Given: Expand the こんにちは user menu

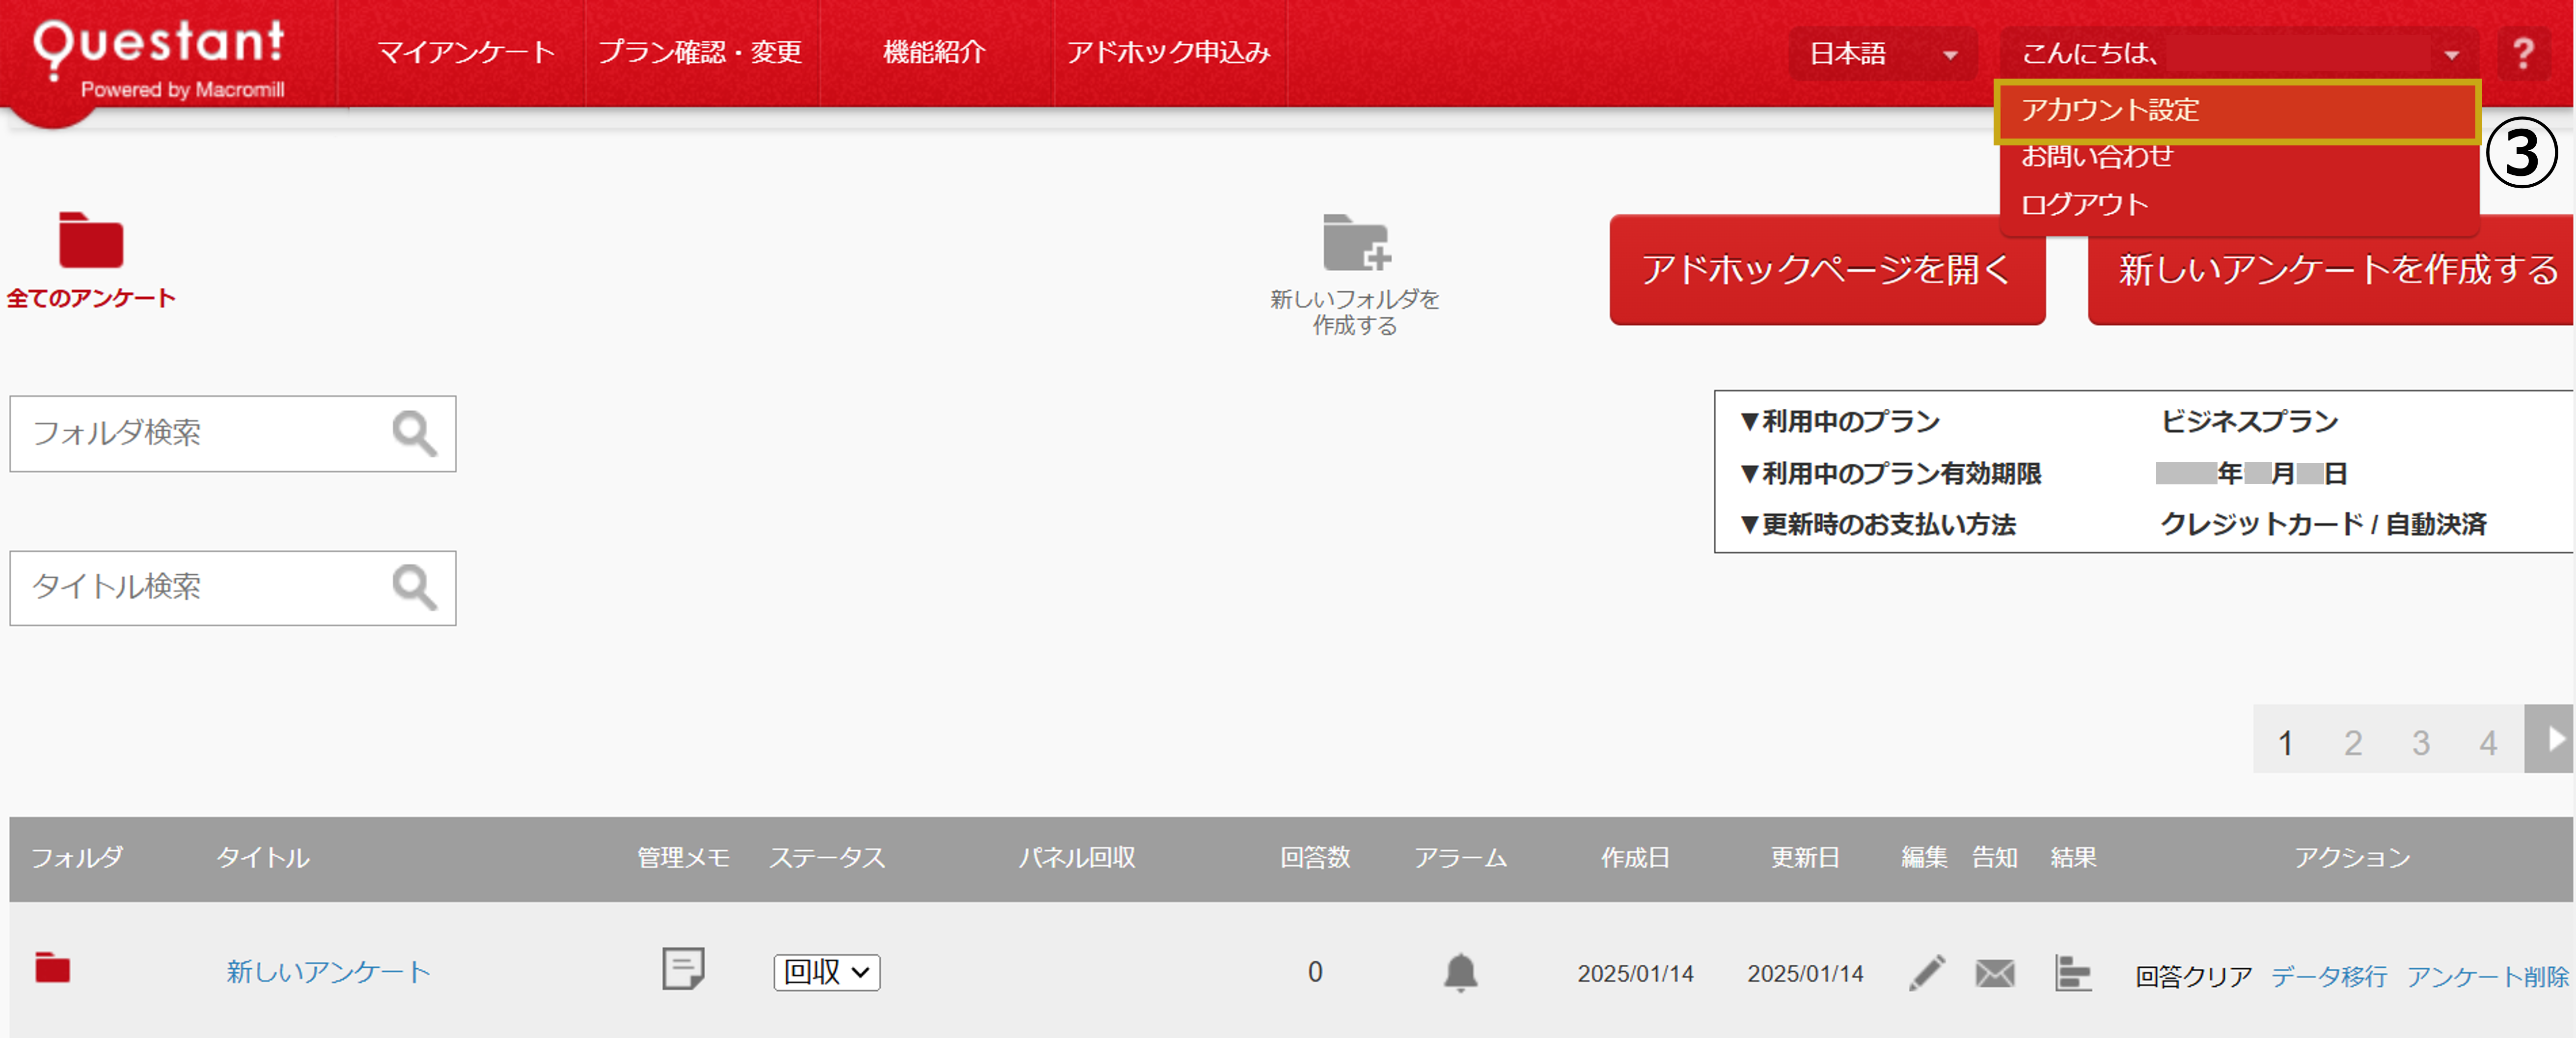Looking at the screenshot, I should point(2240,53).
